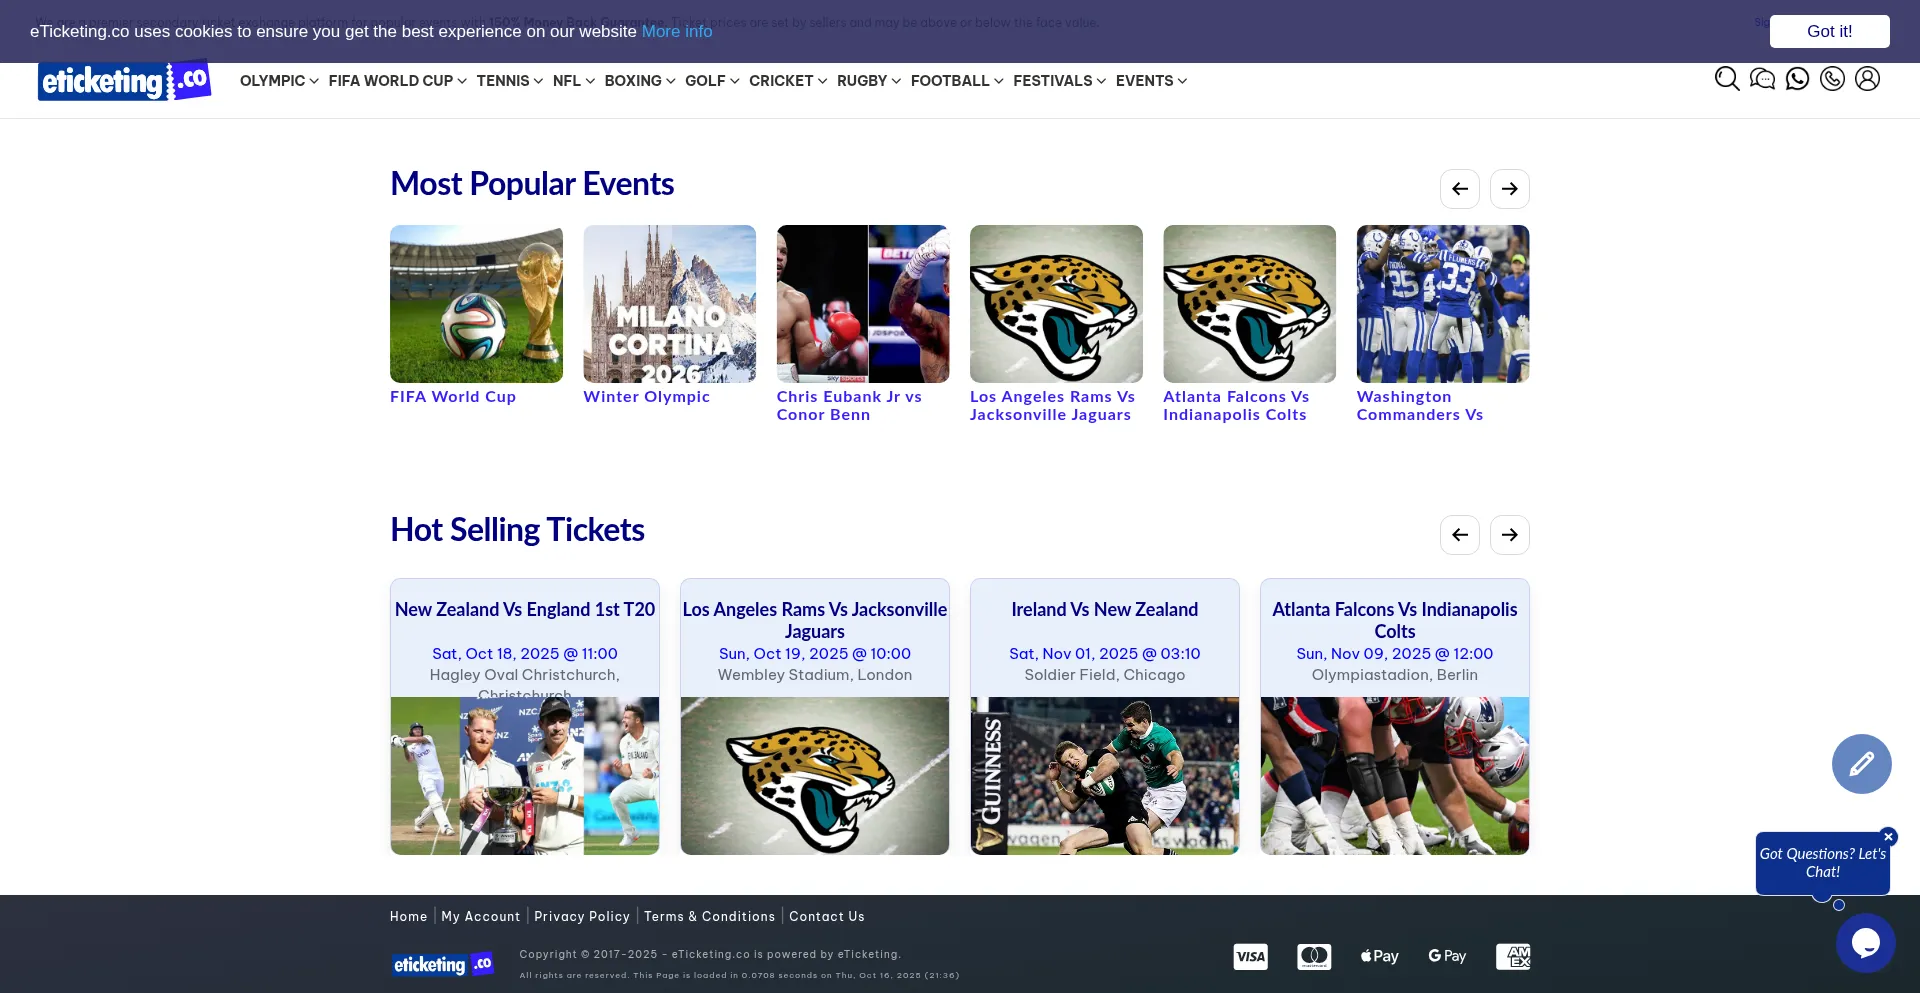
Task: Click the floating pencil edit button
Action: (x=1862, y=764)
